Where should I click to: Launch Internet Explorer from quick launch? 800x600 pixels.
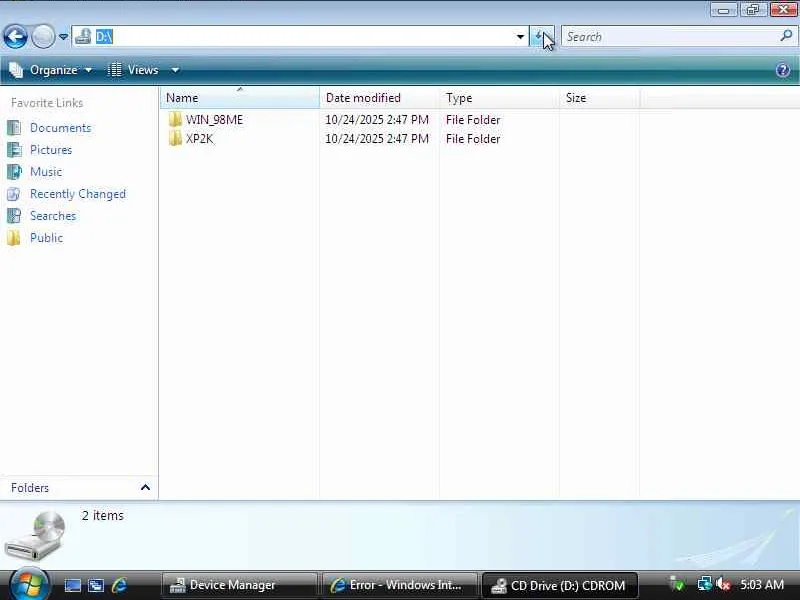119,585
